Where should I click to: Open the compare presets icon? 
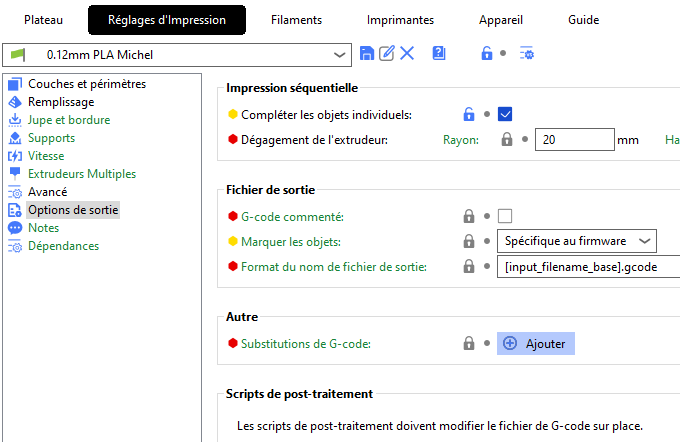(439, 53)
